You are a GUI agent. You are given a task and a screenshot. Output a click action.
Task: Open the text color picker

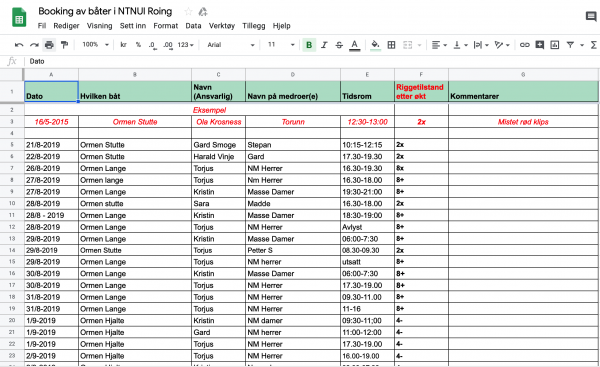354,45
